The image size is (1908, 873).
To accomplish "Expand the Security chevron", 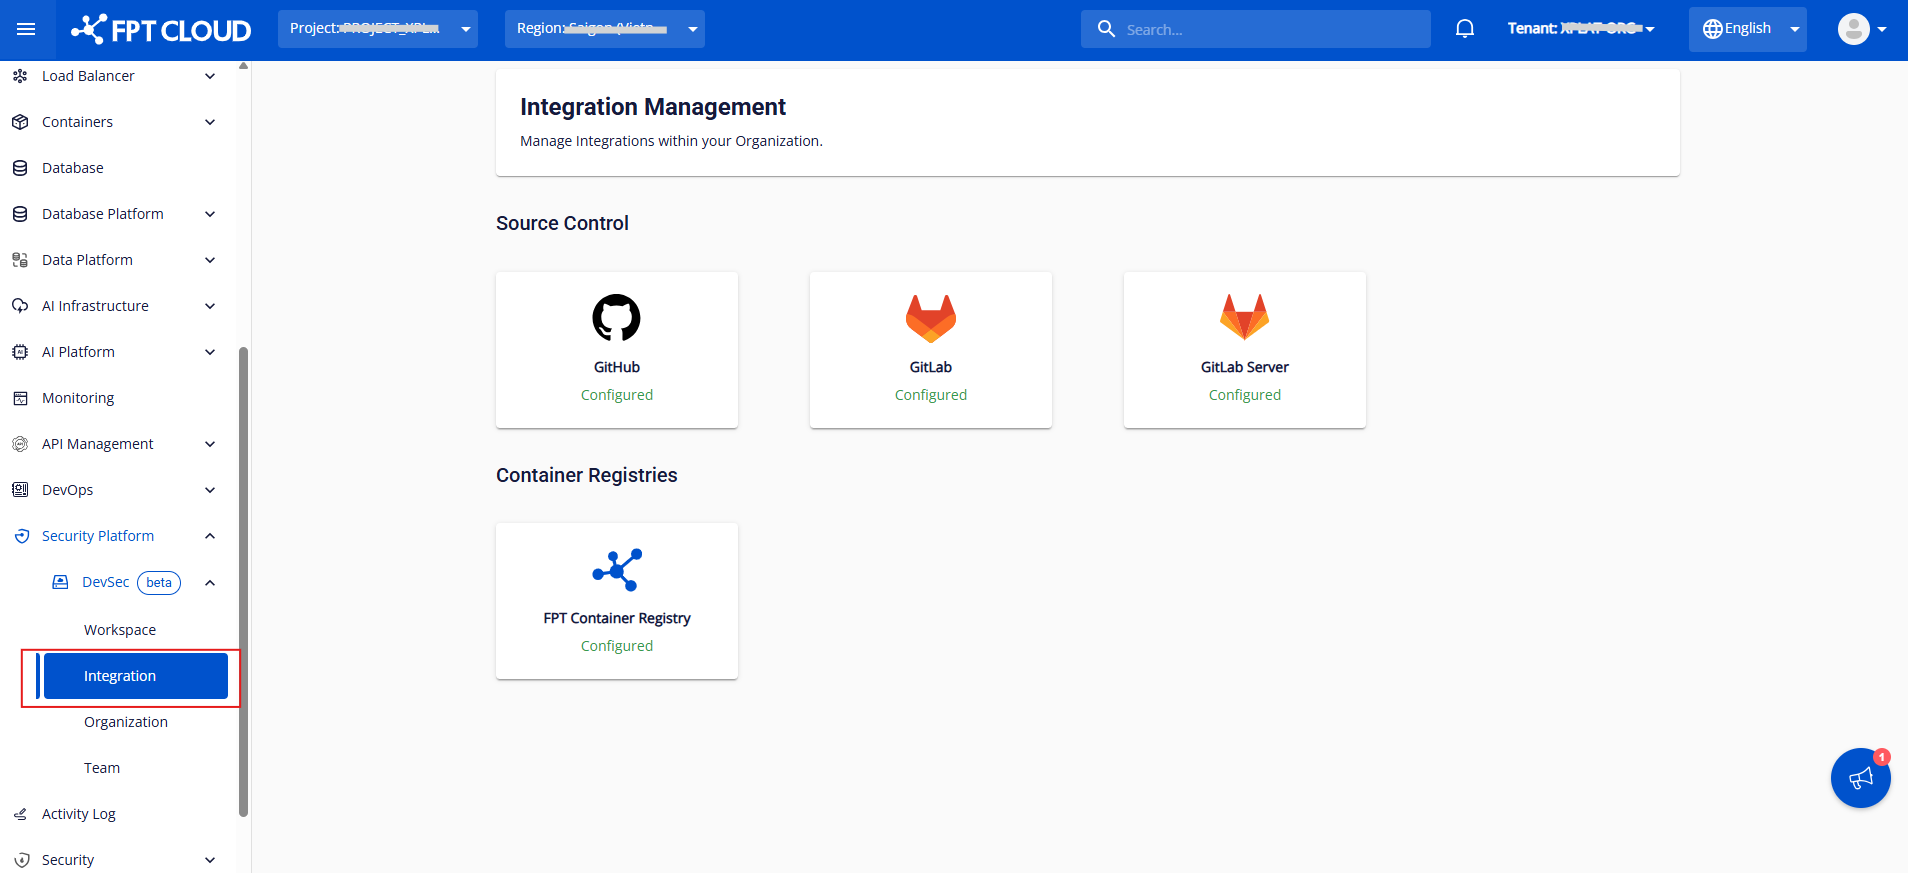I will coord(210,860).
